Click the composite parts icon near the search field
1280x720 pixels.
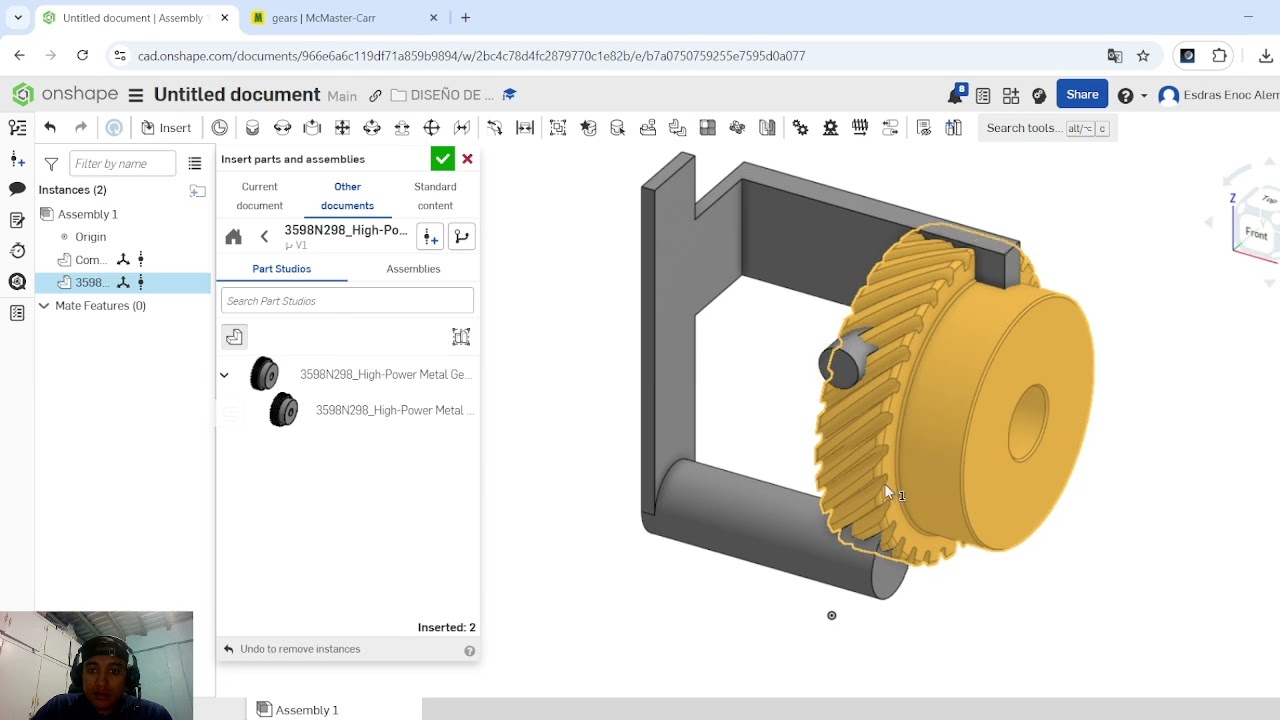click(x=461, y=337)
